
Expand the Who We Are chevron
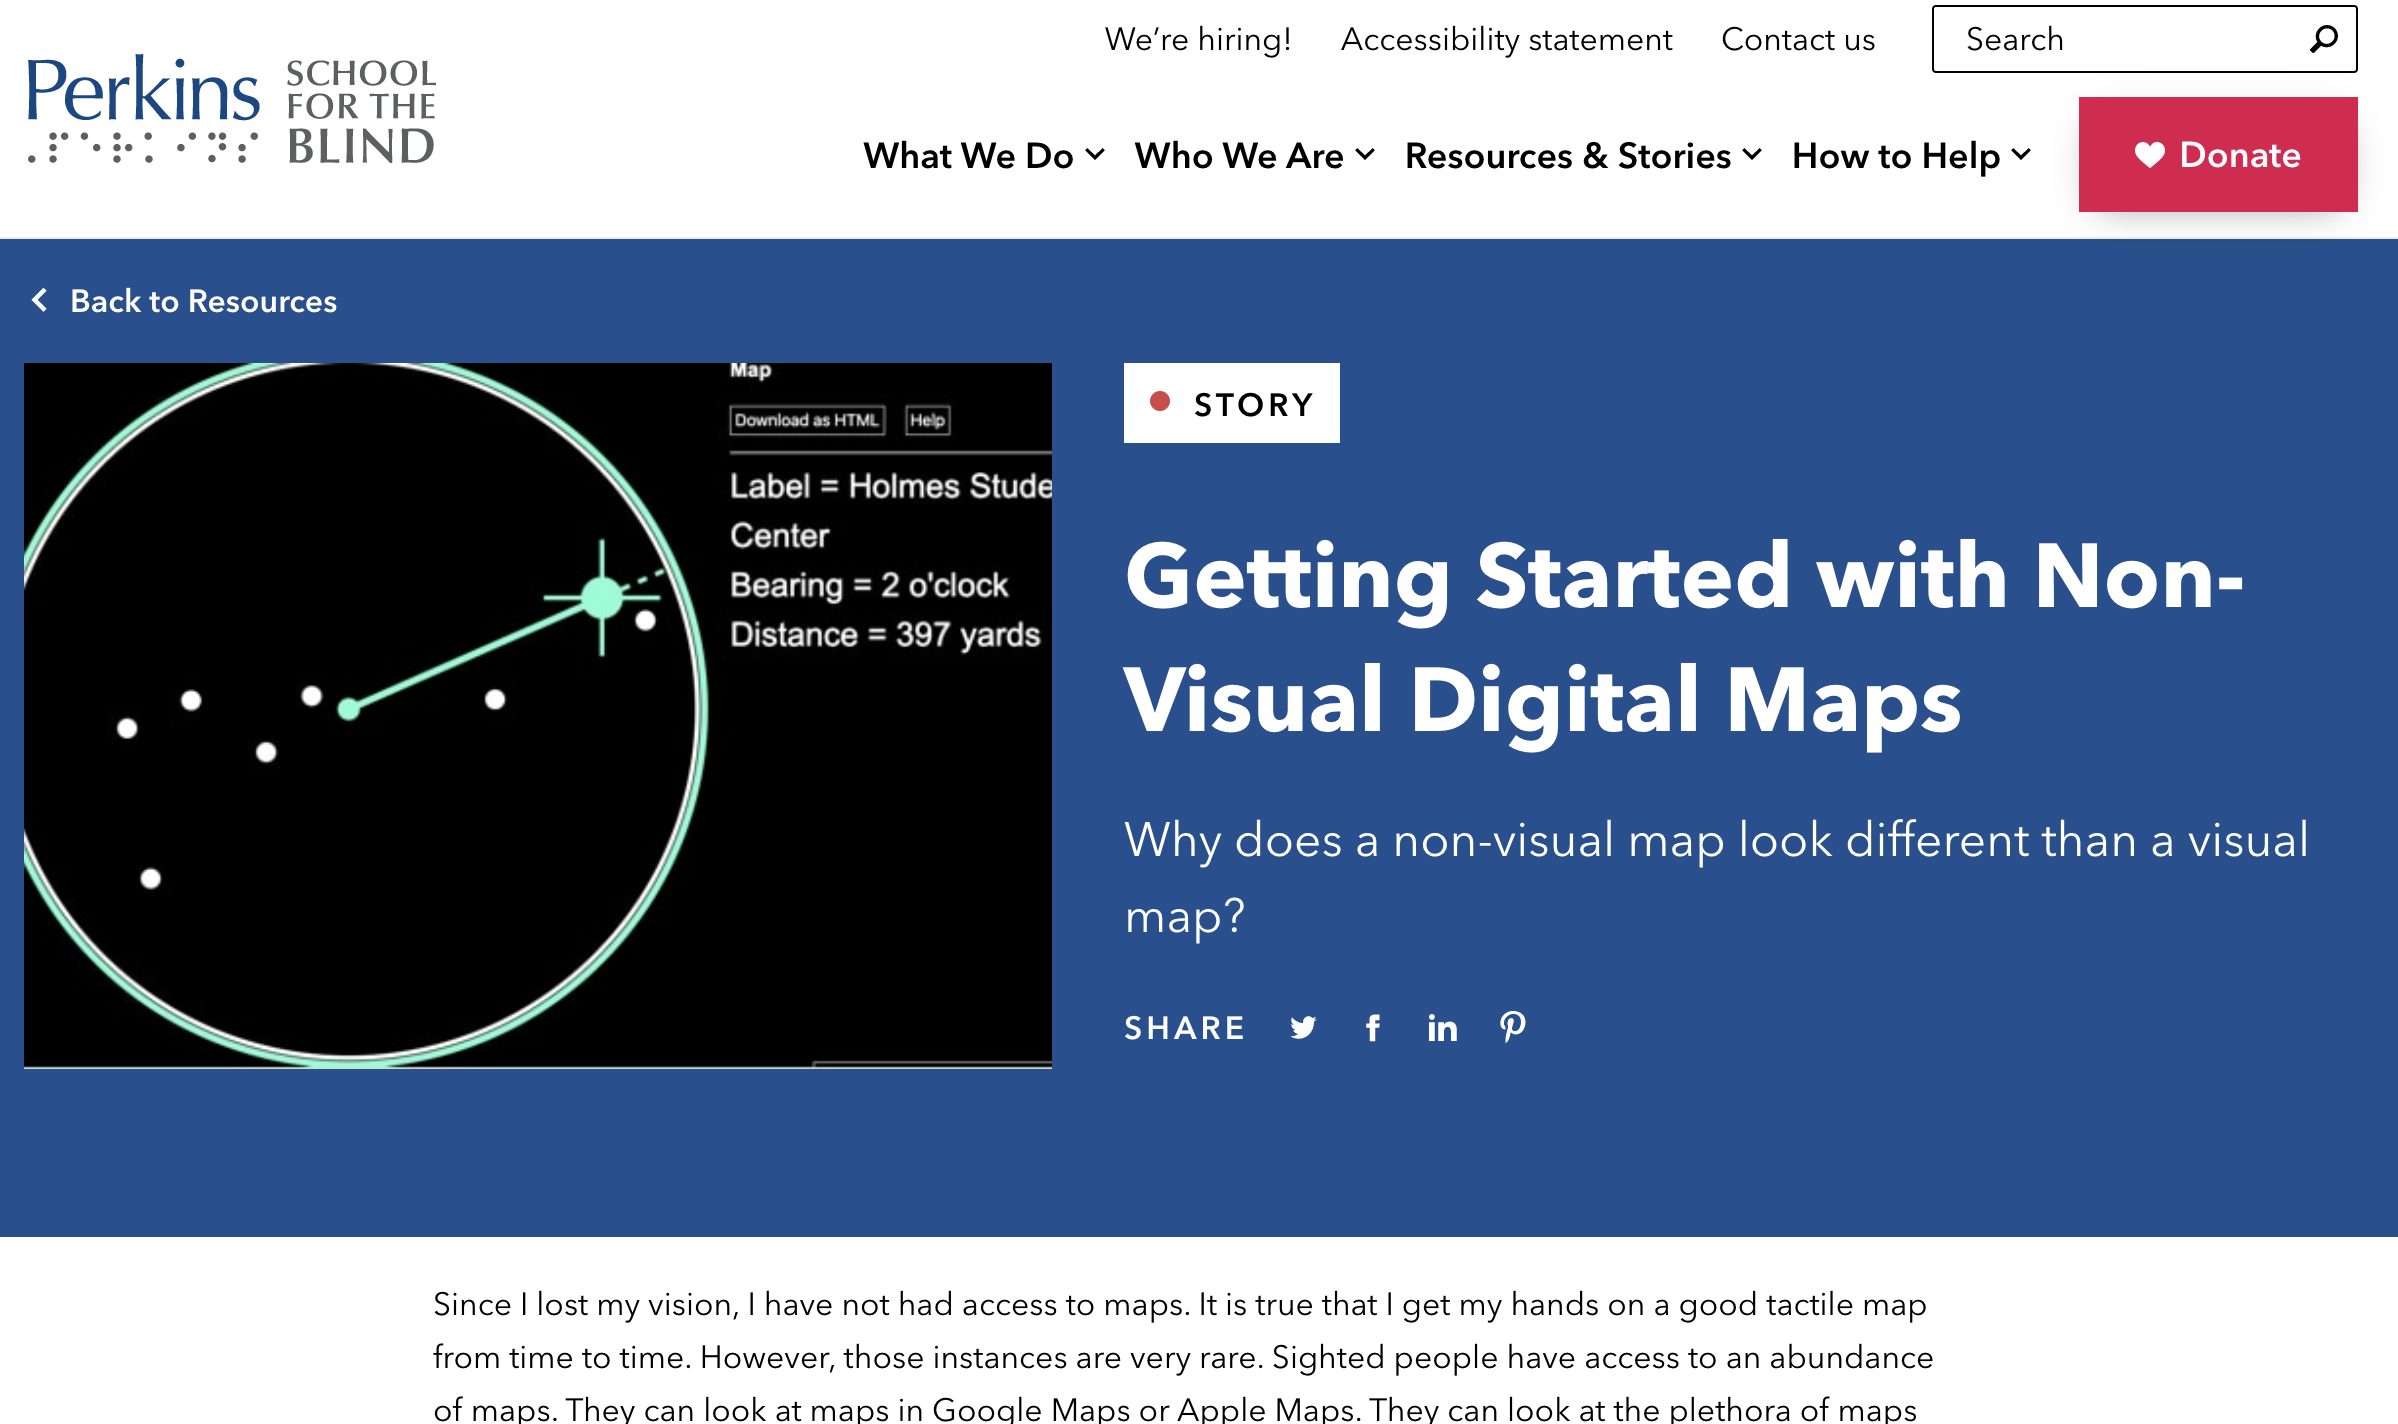click(x=1366, y=155)
